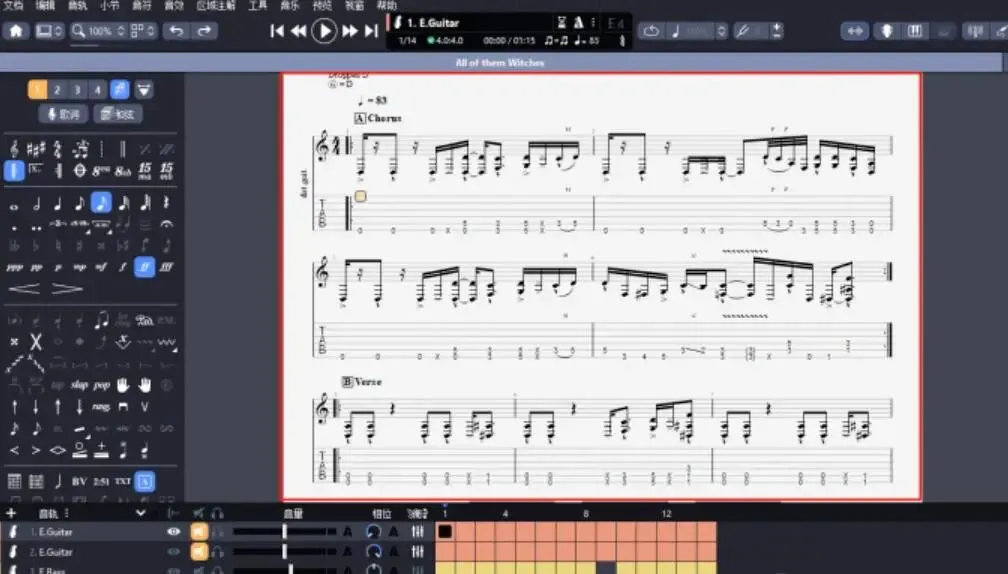The height and width of the screenshot is (574, 1008).
Task: Add a new track with plus
Action: click(x=10, y=513)
